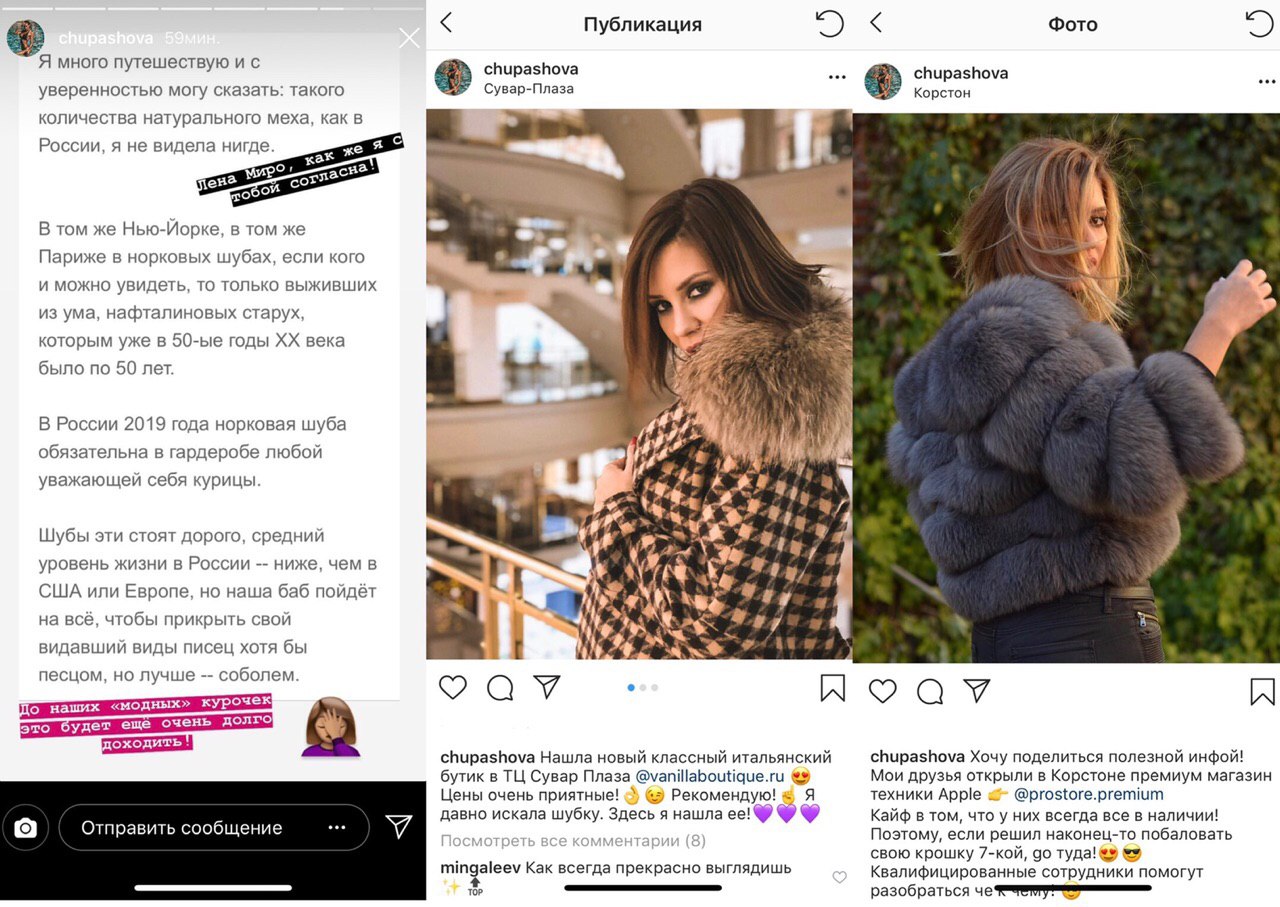Share the Сувар-Плаза post via paper plane
Screen dimensions: 1280x907
546,686
